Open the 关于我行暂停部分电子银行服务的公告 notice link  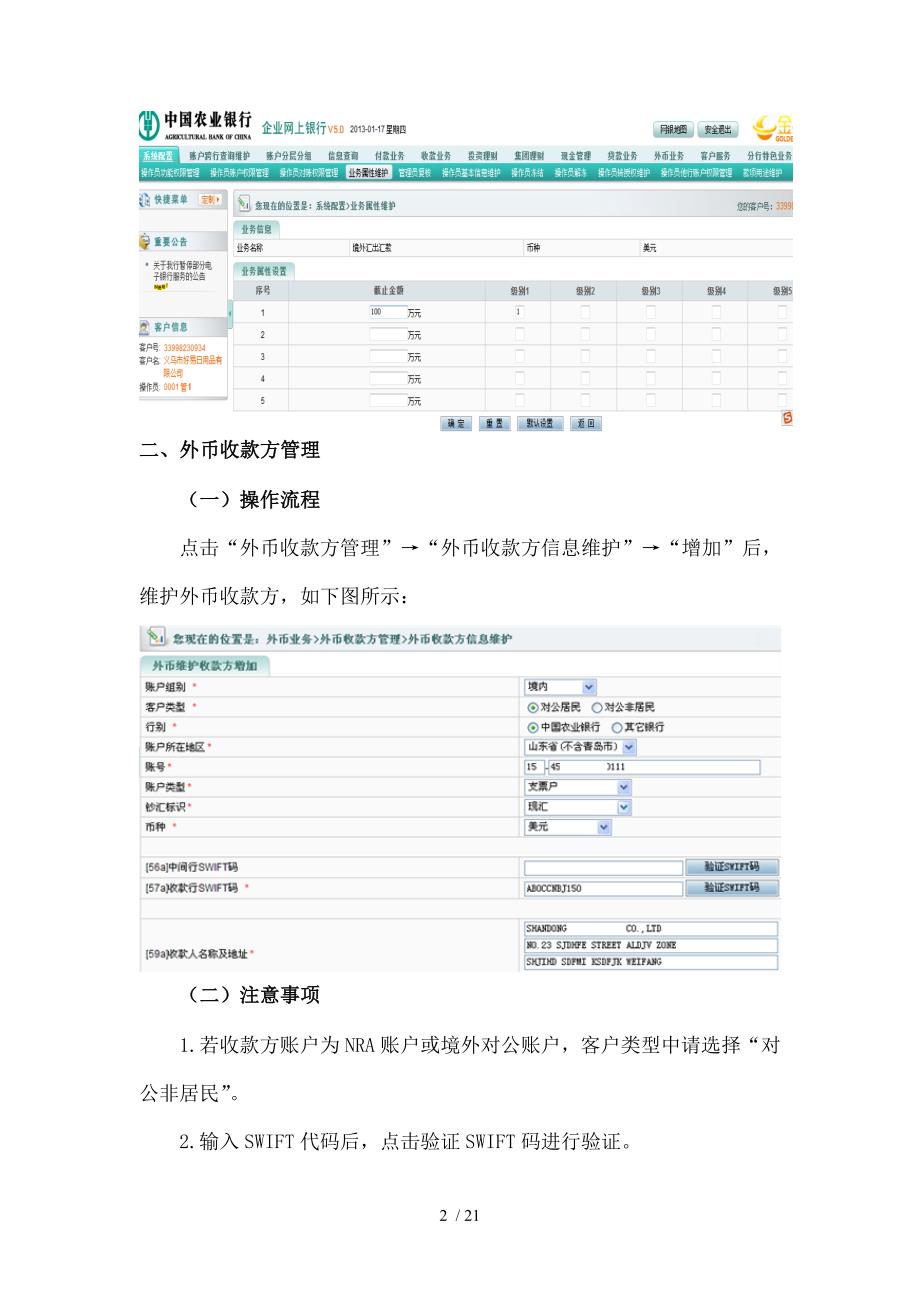coord(182,270)
